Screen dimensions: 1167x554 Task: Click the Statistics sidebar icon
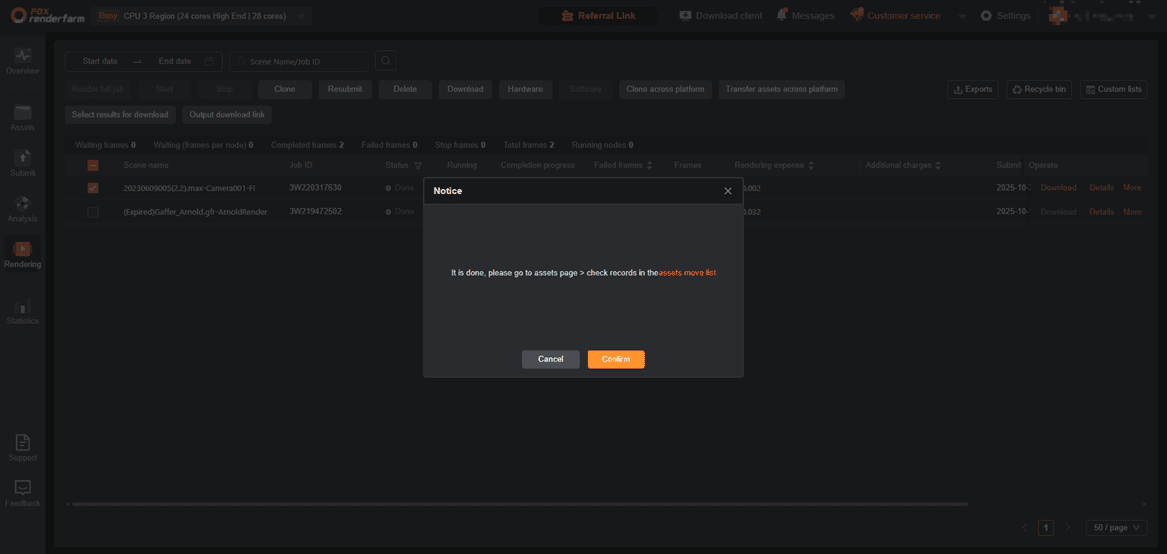[22, 307]
